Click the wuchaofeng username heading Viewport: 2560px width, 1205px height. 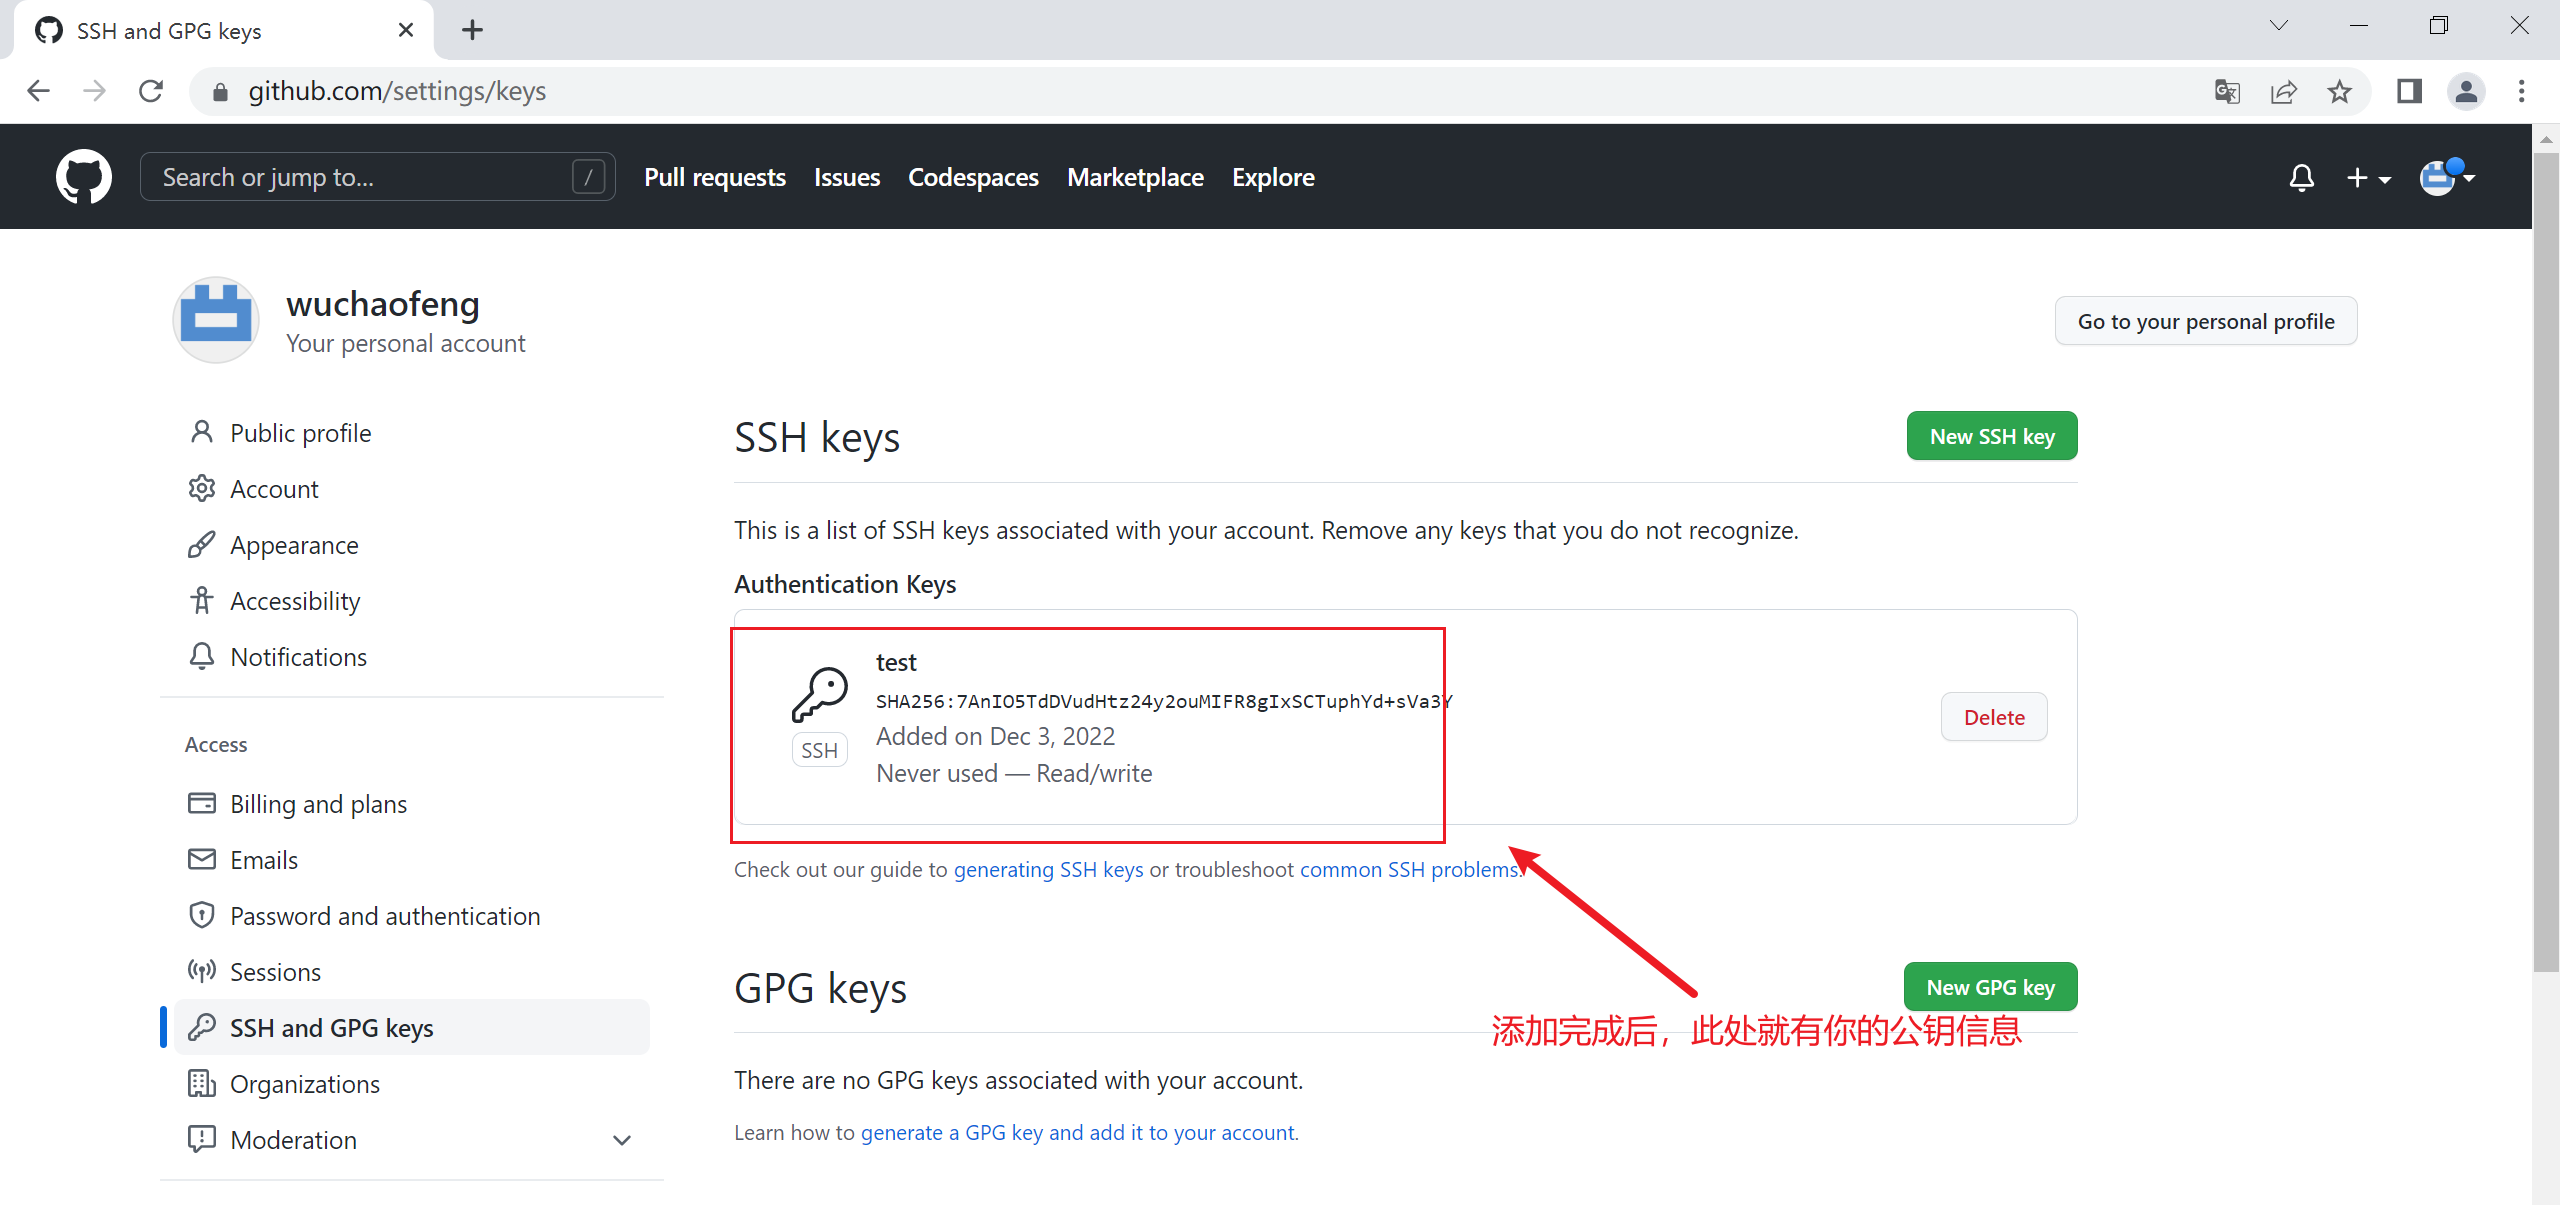[x=383, y=303]
